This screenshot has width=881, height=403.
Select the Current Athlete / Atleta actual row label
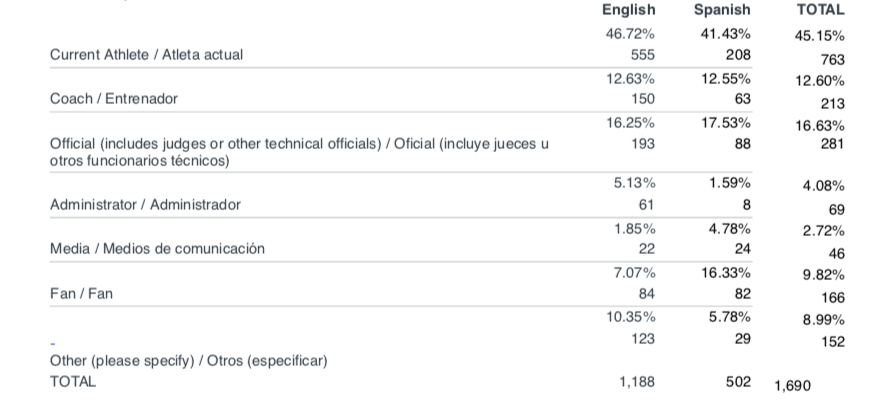coord(147,55)
